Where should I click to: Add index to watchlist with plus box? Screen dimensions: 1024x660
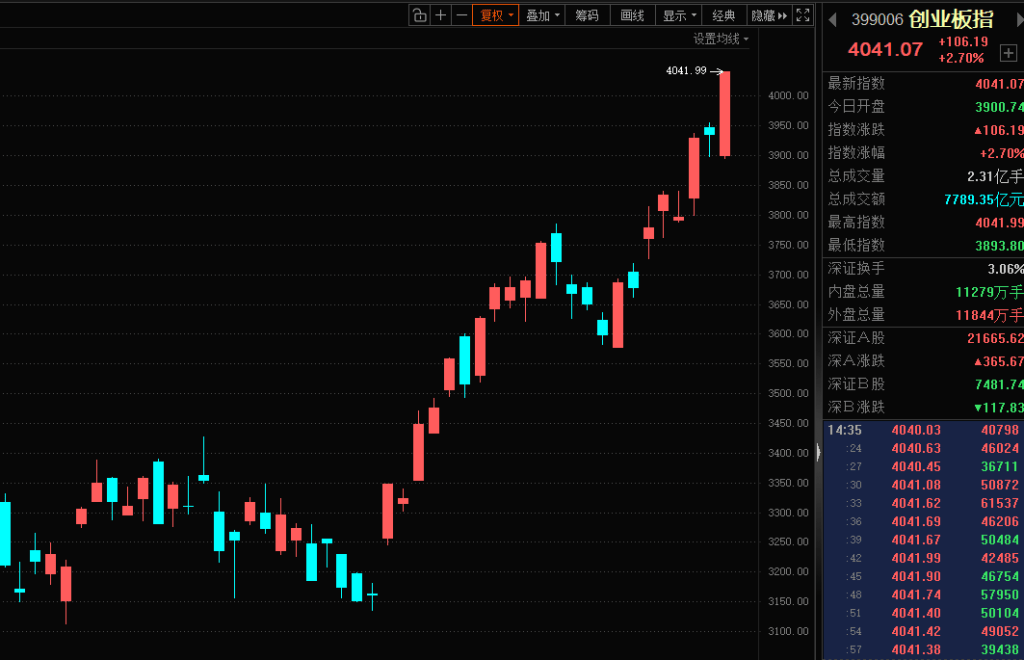(1008, 53)
